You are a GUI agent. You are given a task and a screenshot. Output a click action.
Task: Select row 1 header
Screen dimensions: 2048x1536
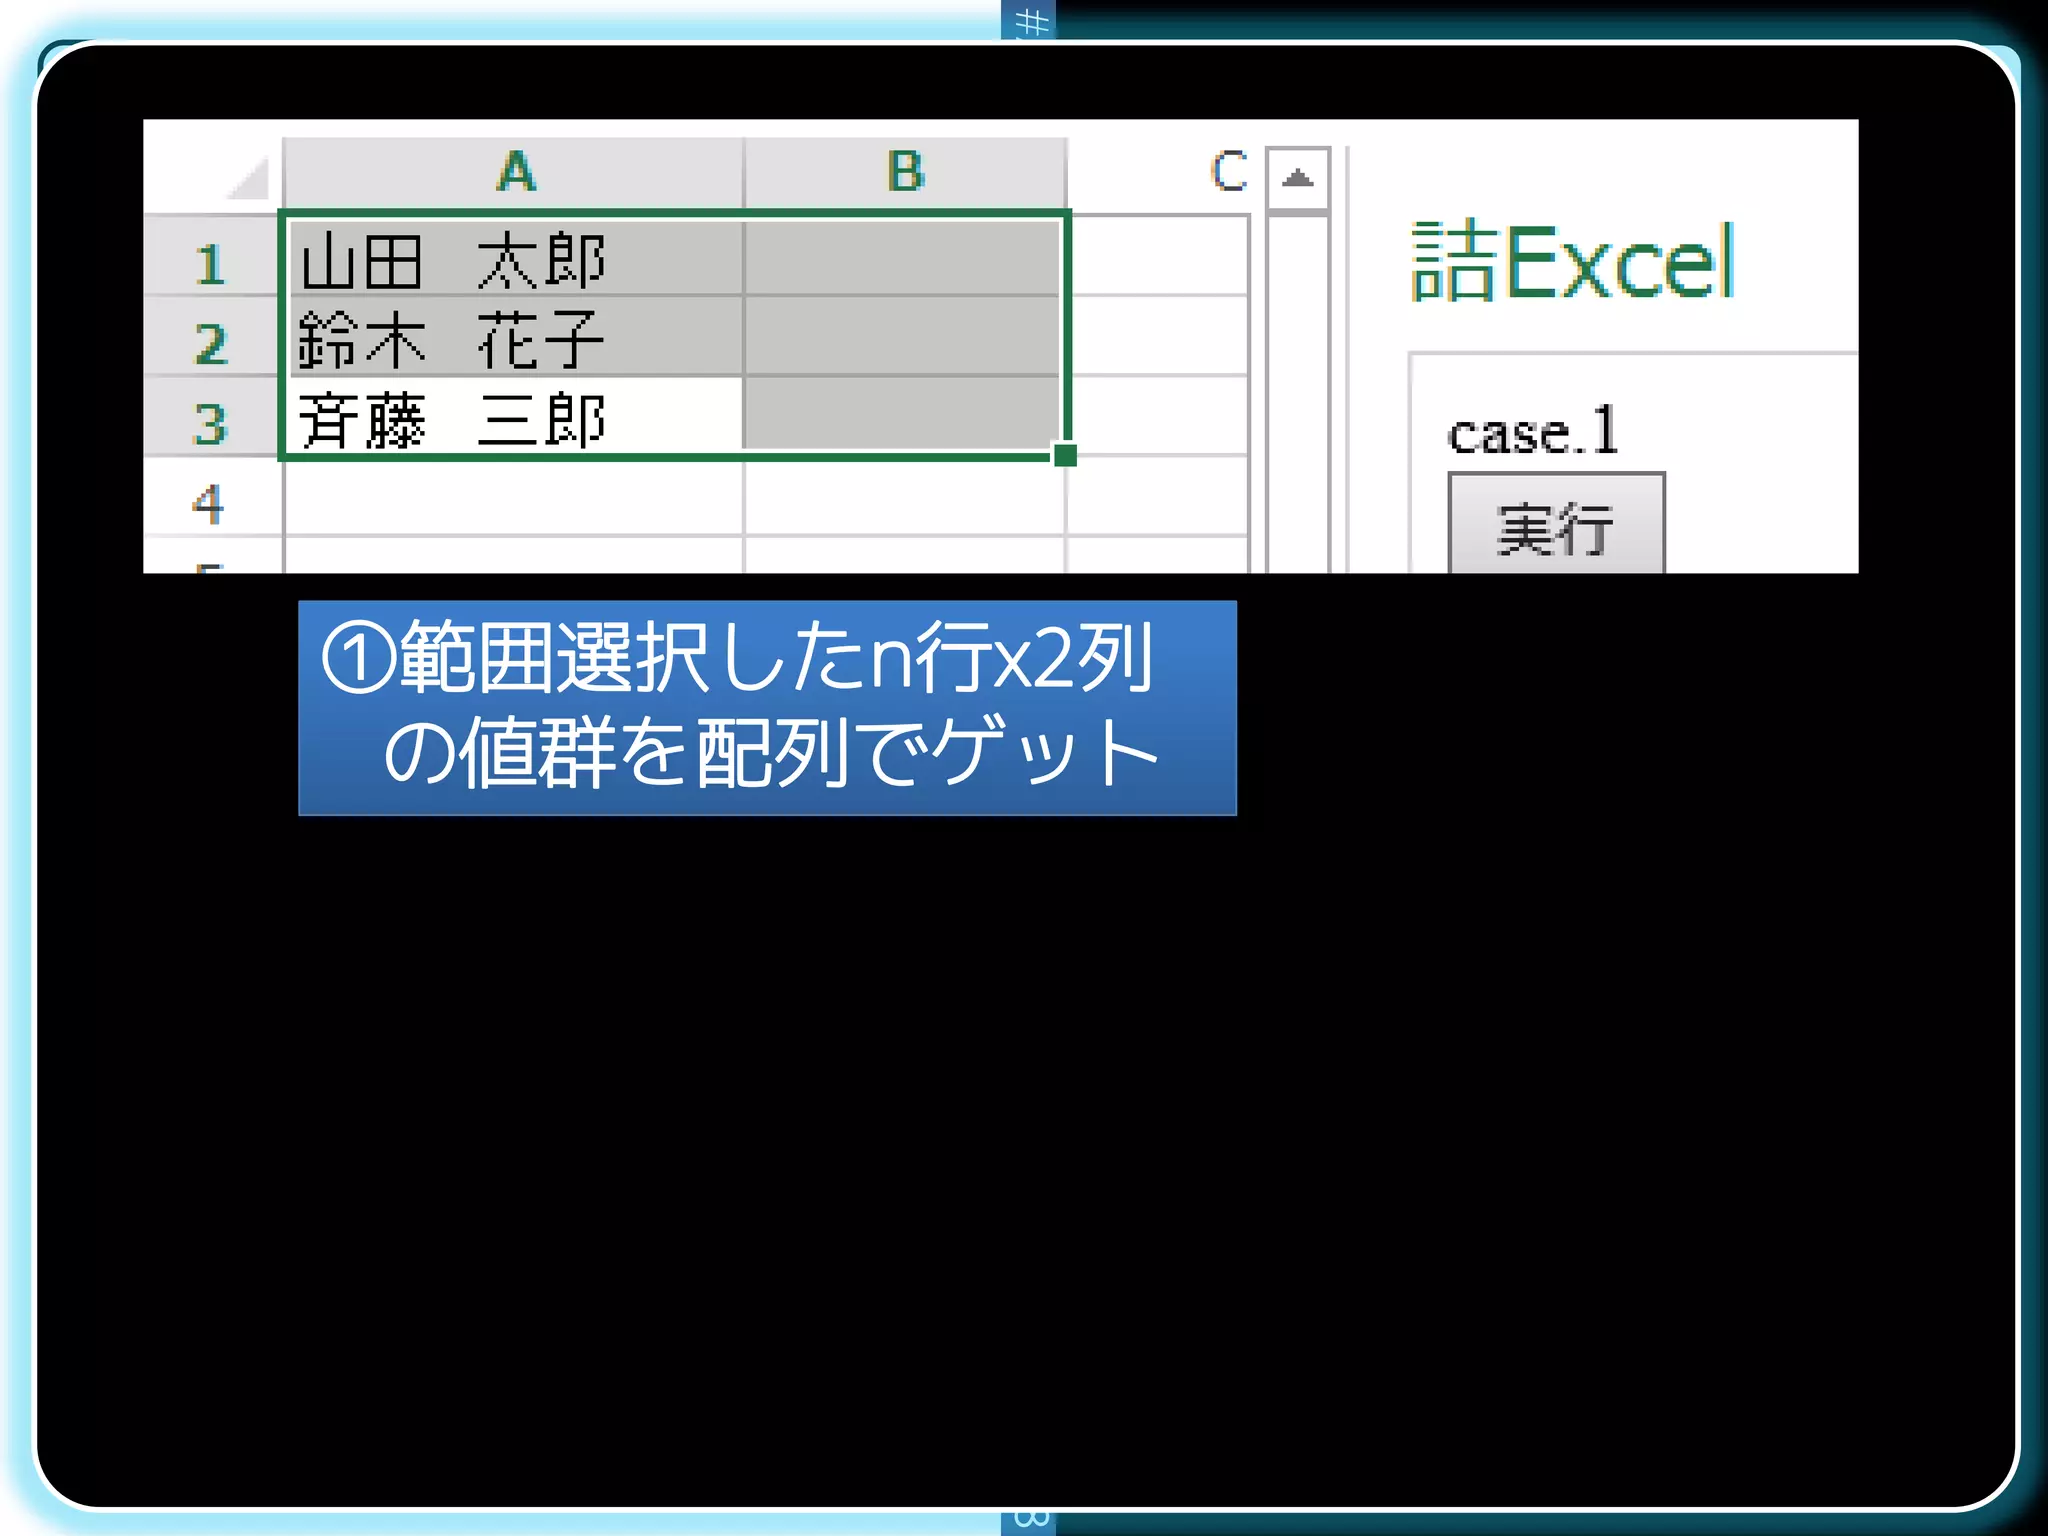[212, 257]
